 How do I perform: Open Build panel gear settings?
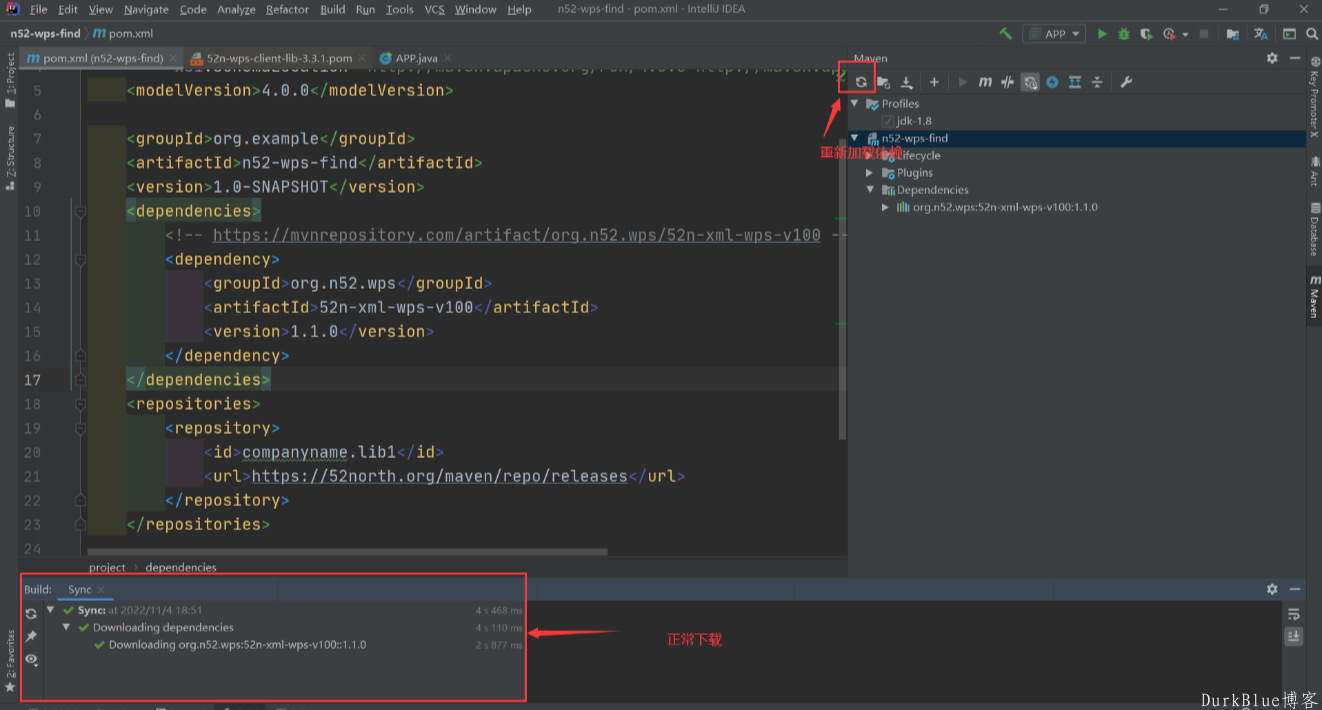tap(1272, 590)
